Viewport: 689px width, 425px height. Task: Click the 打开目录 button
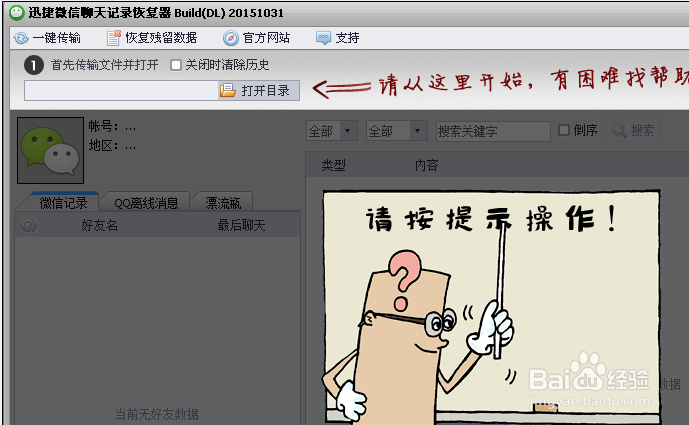pyautogui.click(x=259, y=91)
